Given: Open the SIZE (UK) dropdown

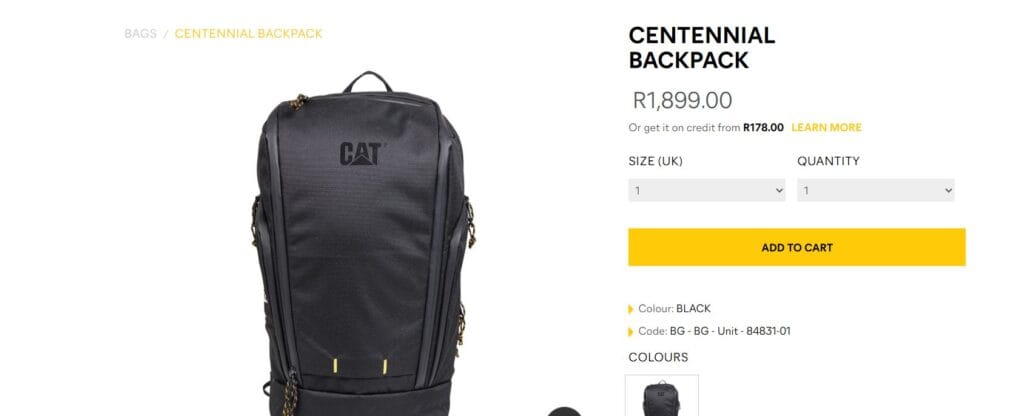Looking at the screenshot, I should (x=707, y=190).
